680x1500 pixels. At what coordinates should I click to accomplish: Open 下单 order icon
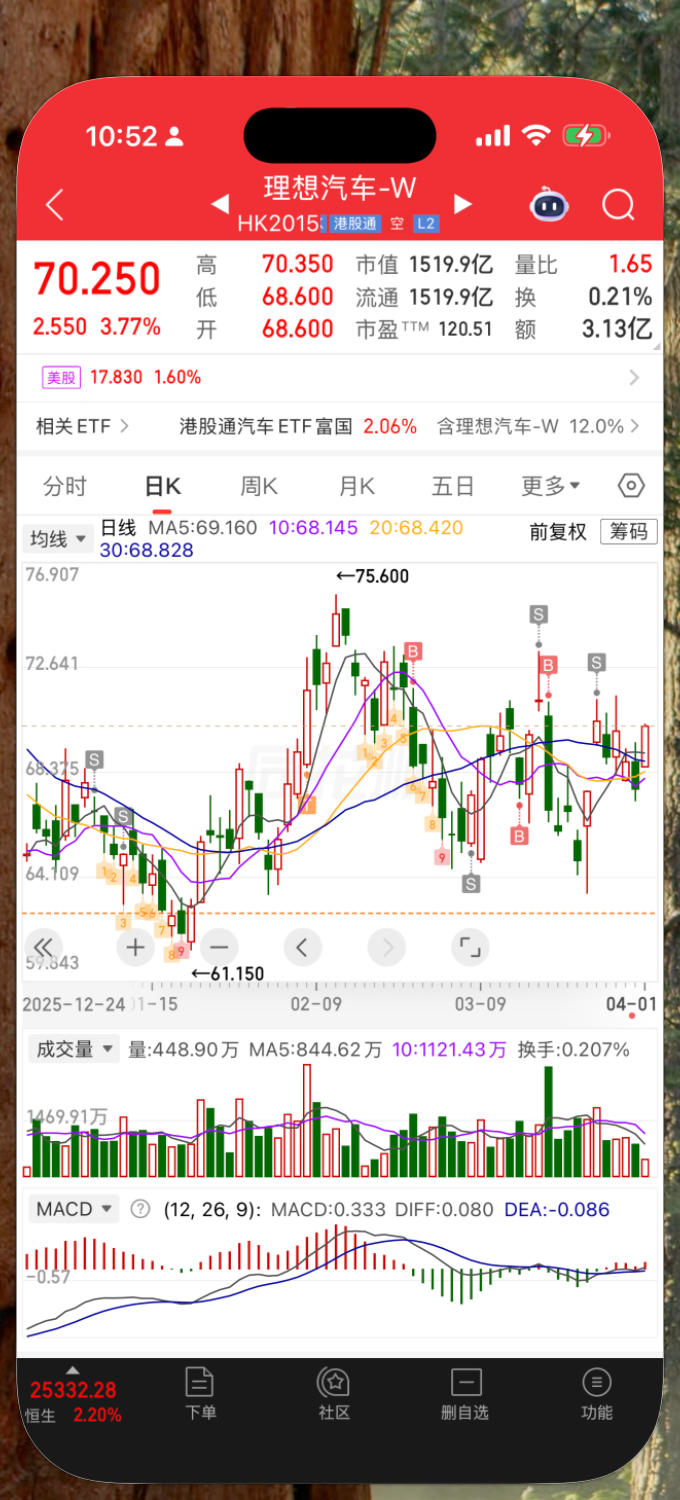point(200,1394)
